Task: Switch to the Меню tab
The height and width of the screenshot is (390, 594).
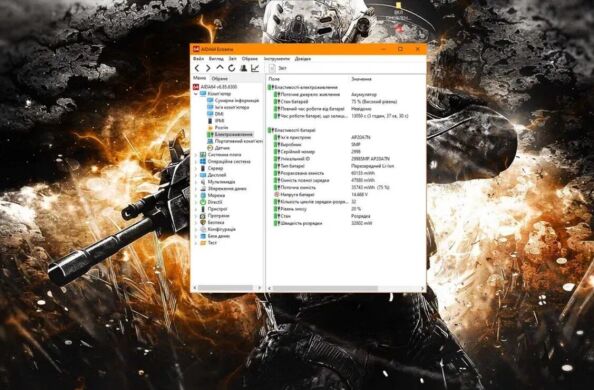Action: [200, 78]
